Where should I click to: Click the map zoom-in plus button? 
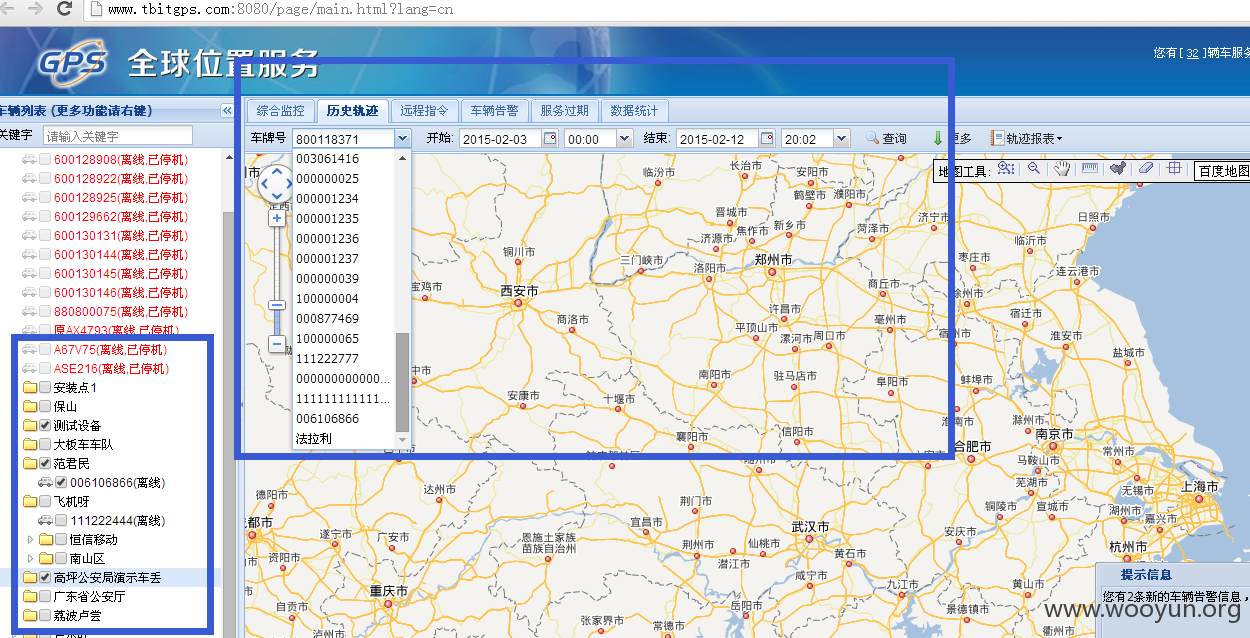coord(277,217)
